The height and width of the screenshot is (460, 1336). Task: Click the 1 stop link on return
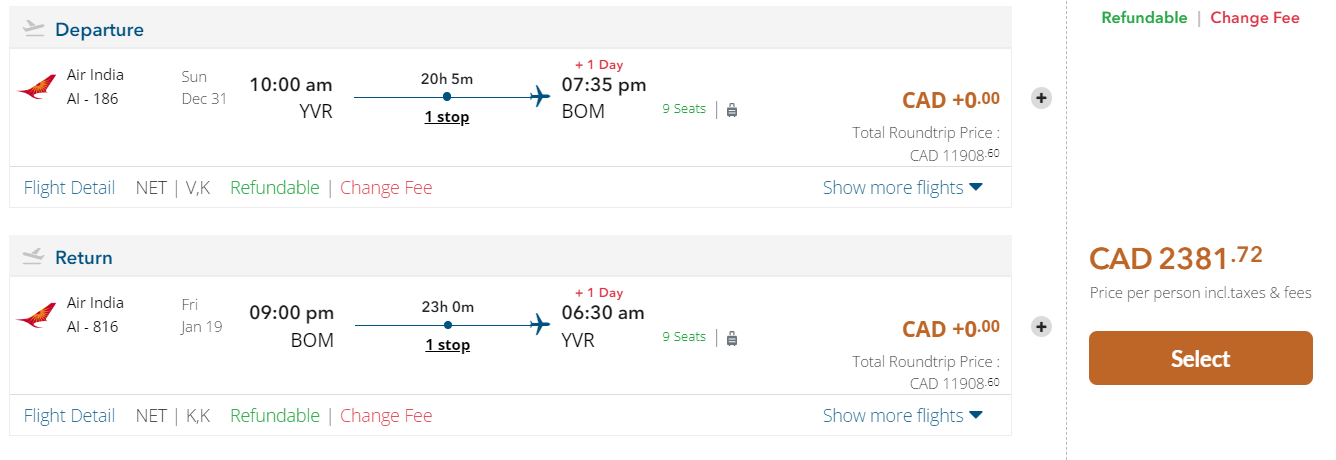pyautogui.click(x=447, y=345)
